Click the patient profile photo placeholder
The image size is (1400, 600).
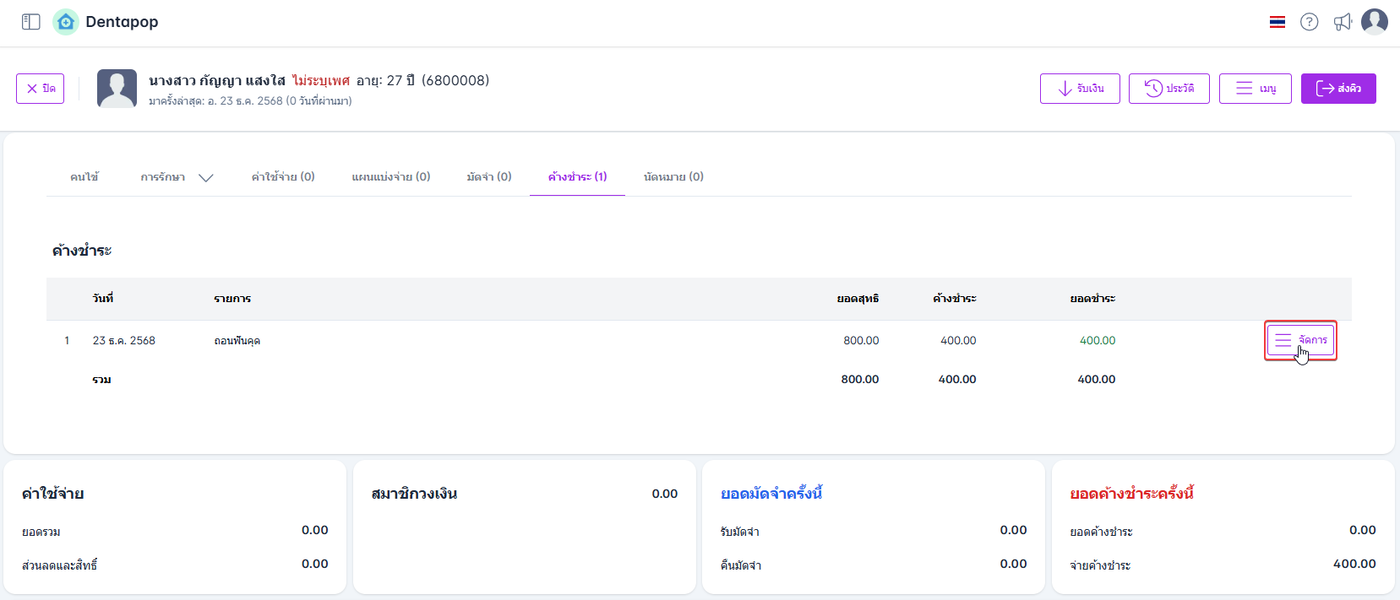(117, 89)
